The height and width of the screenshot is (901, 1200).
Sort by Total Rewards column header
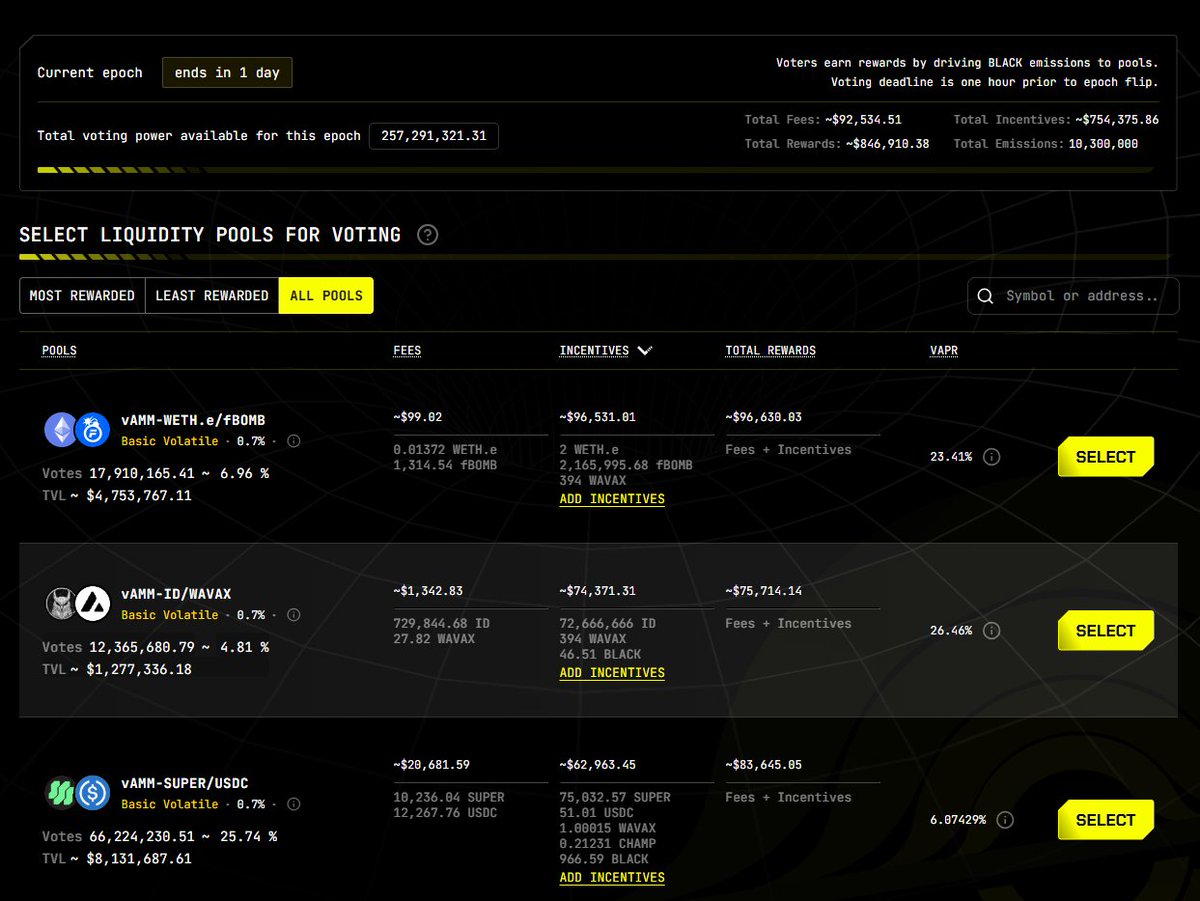point(770,351)
